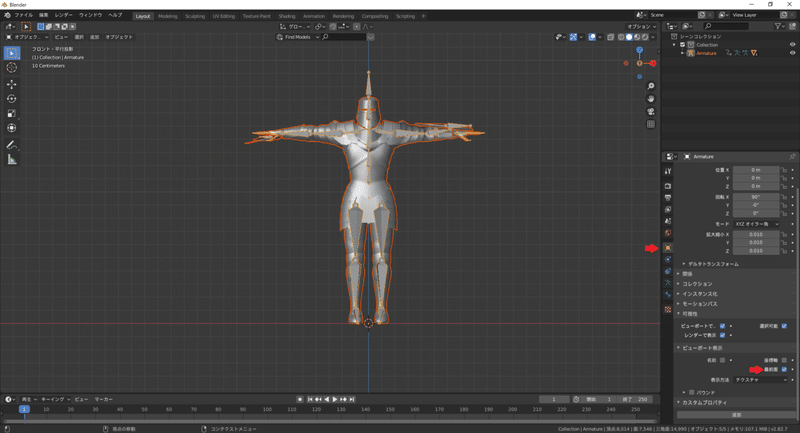Image resolution: width=800 pixels, height=433 pixels.
Task: Jump to the timeline start frame
Action: (310, 399)
